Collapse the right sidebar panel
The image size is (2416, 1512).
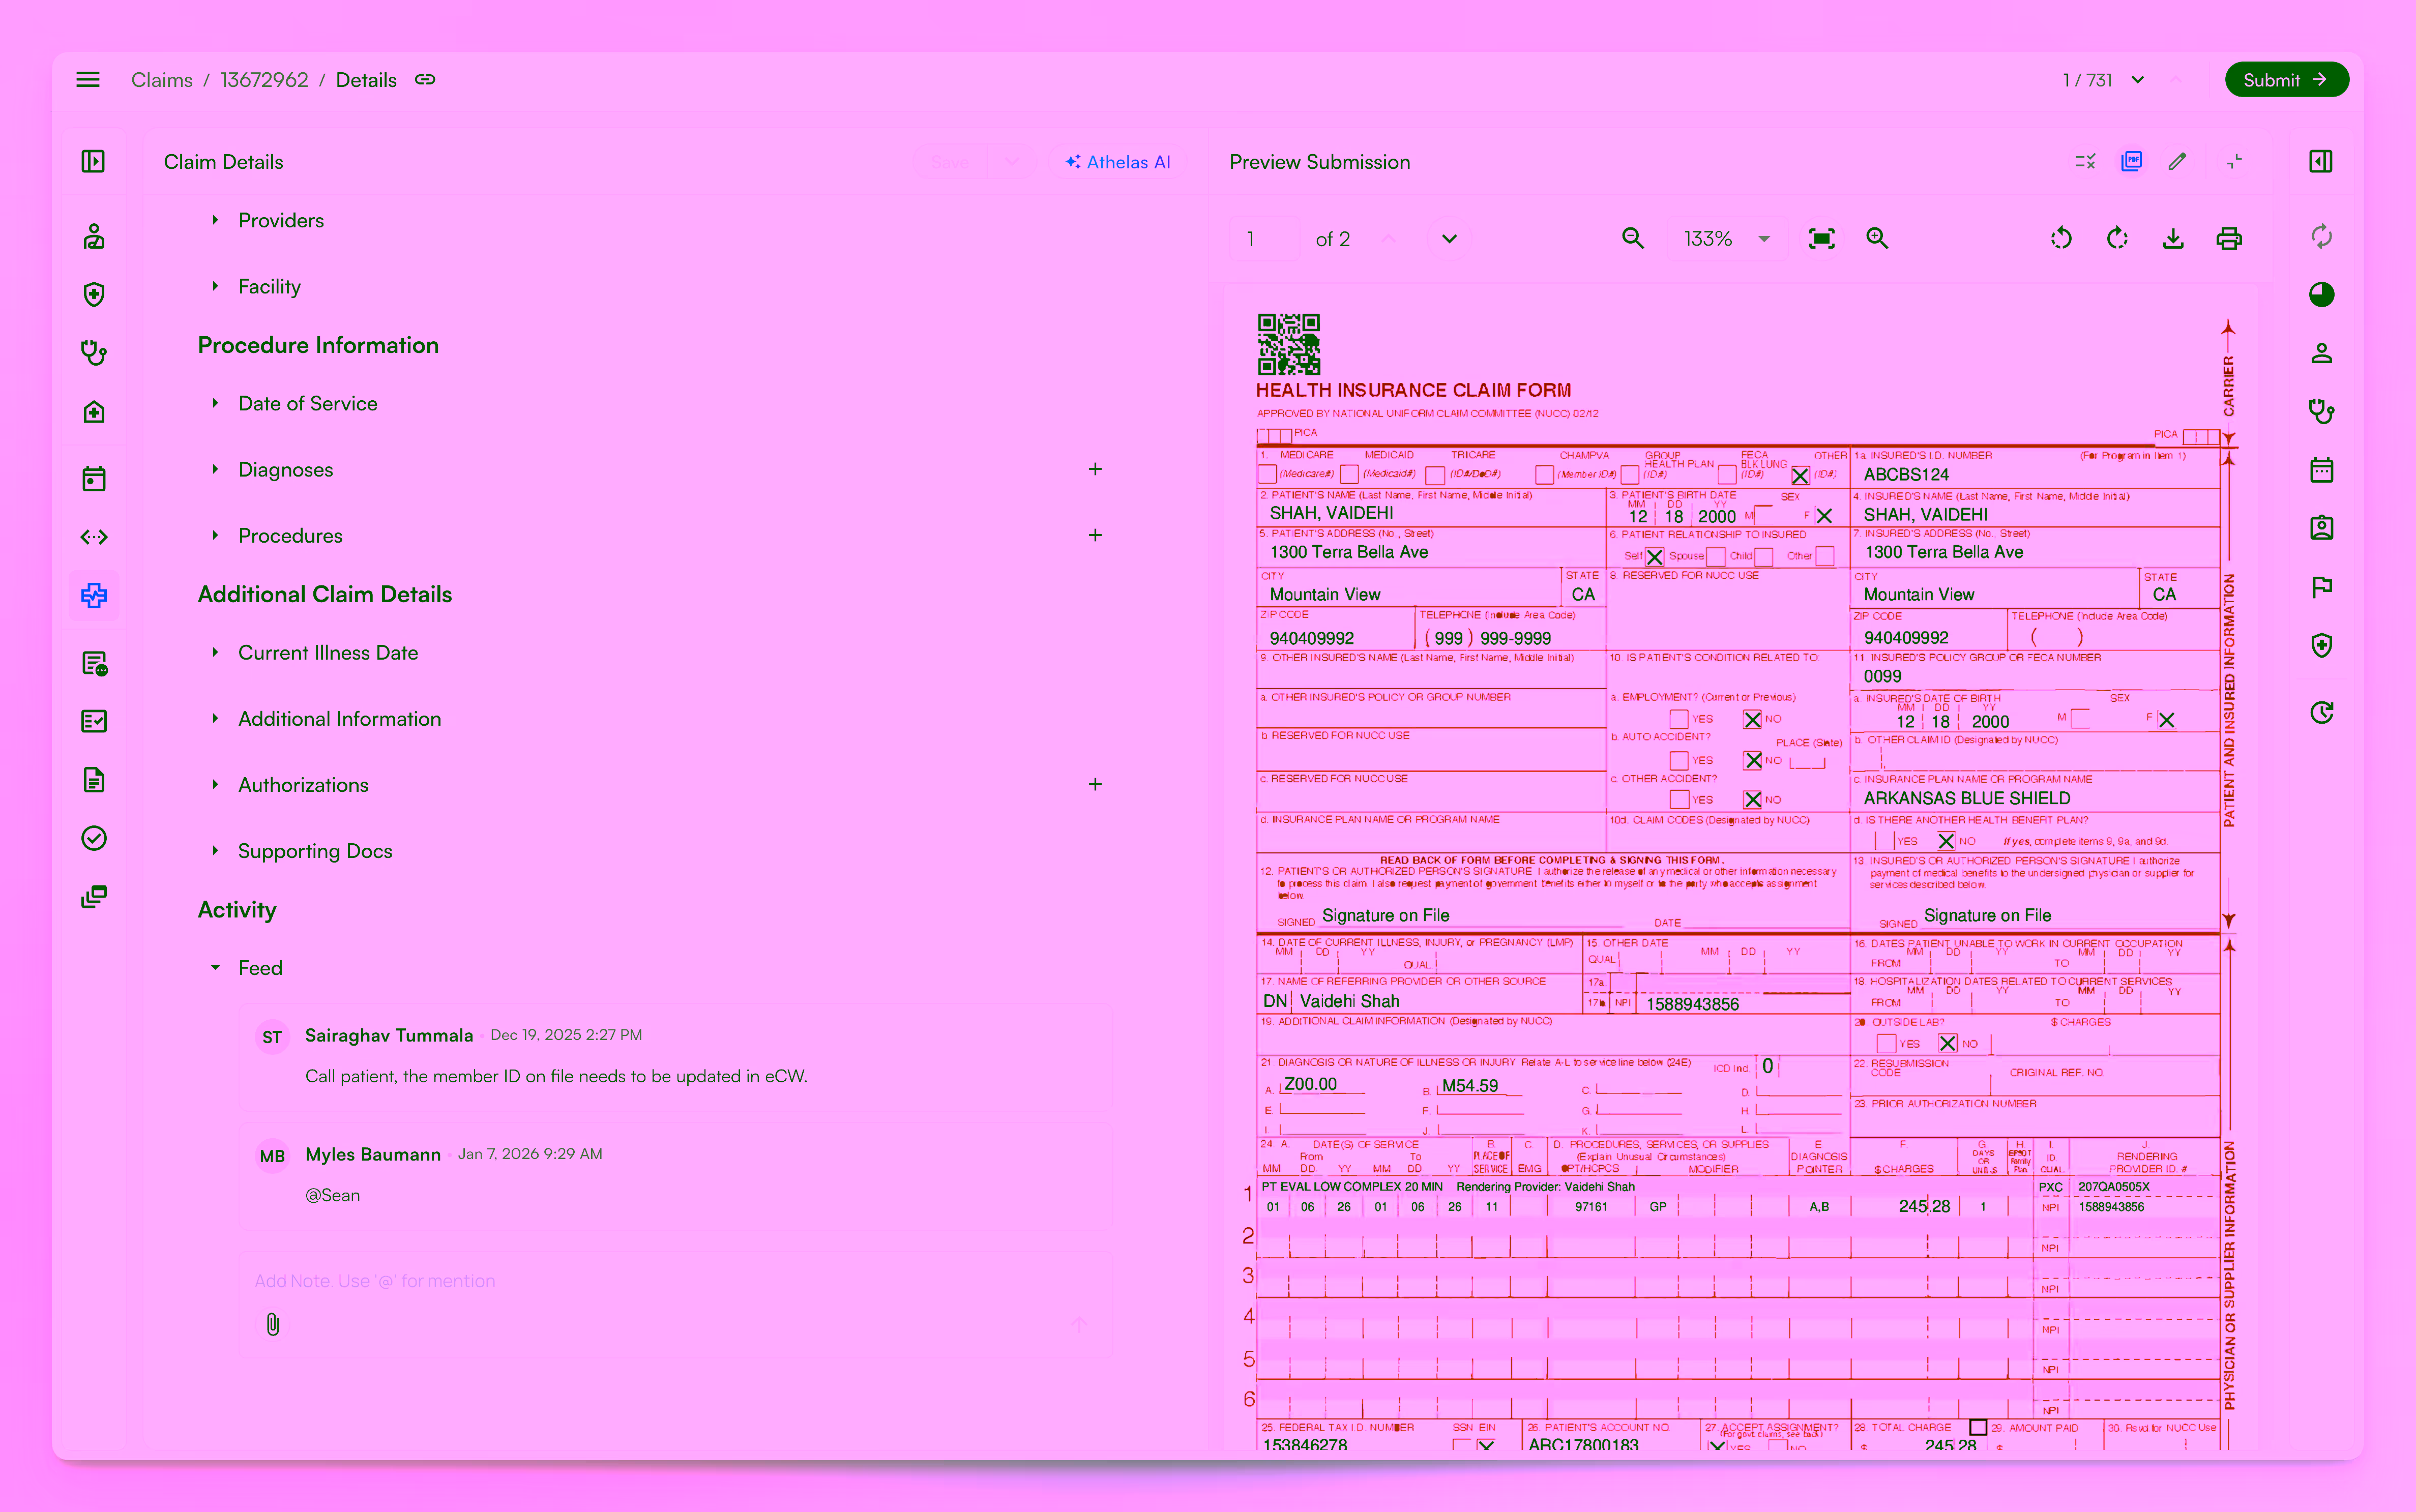tap(2321, 160)
